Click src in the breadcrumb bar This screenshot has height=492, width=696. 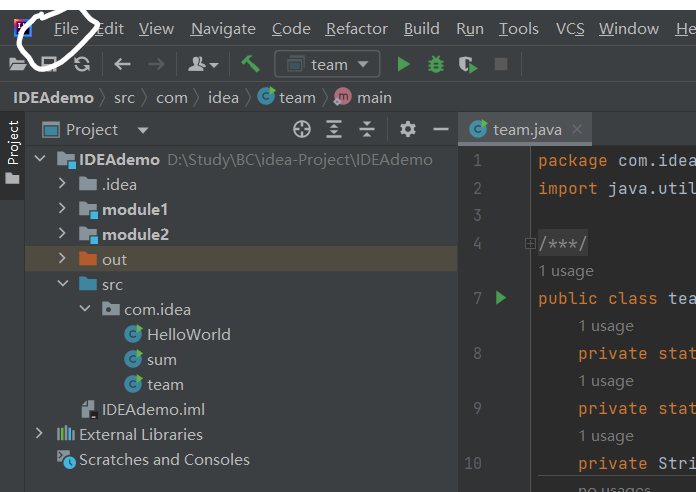[x=124, y=98]
